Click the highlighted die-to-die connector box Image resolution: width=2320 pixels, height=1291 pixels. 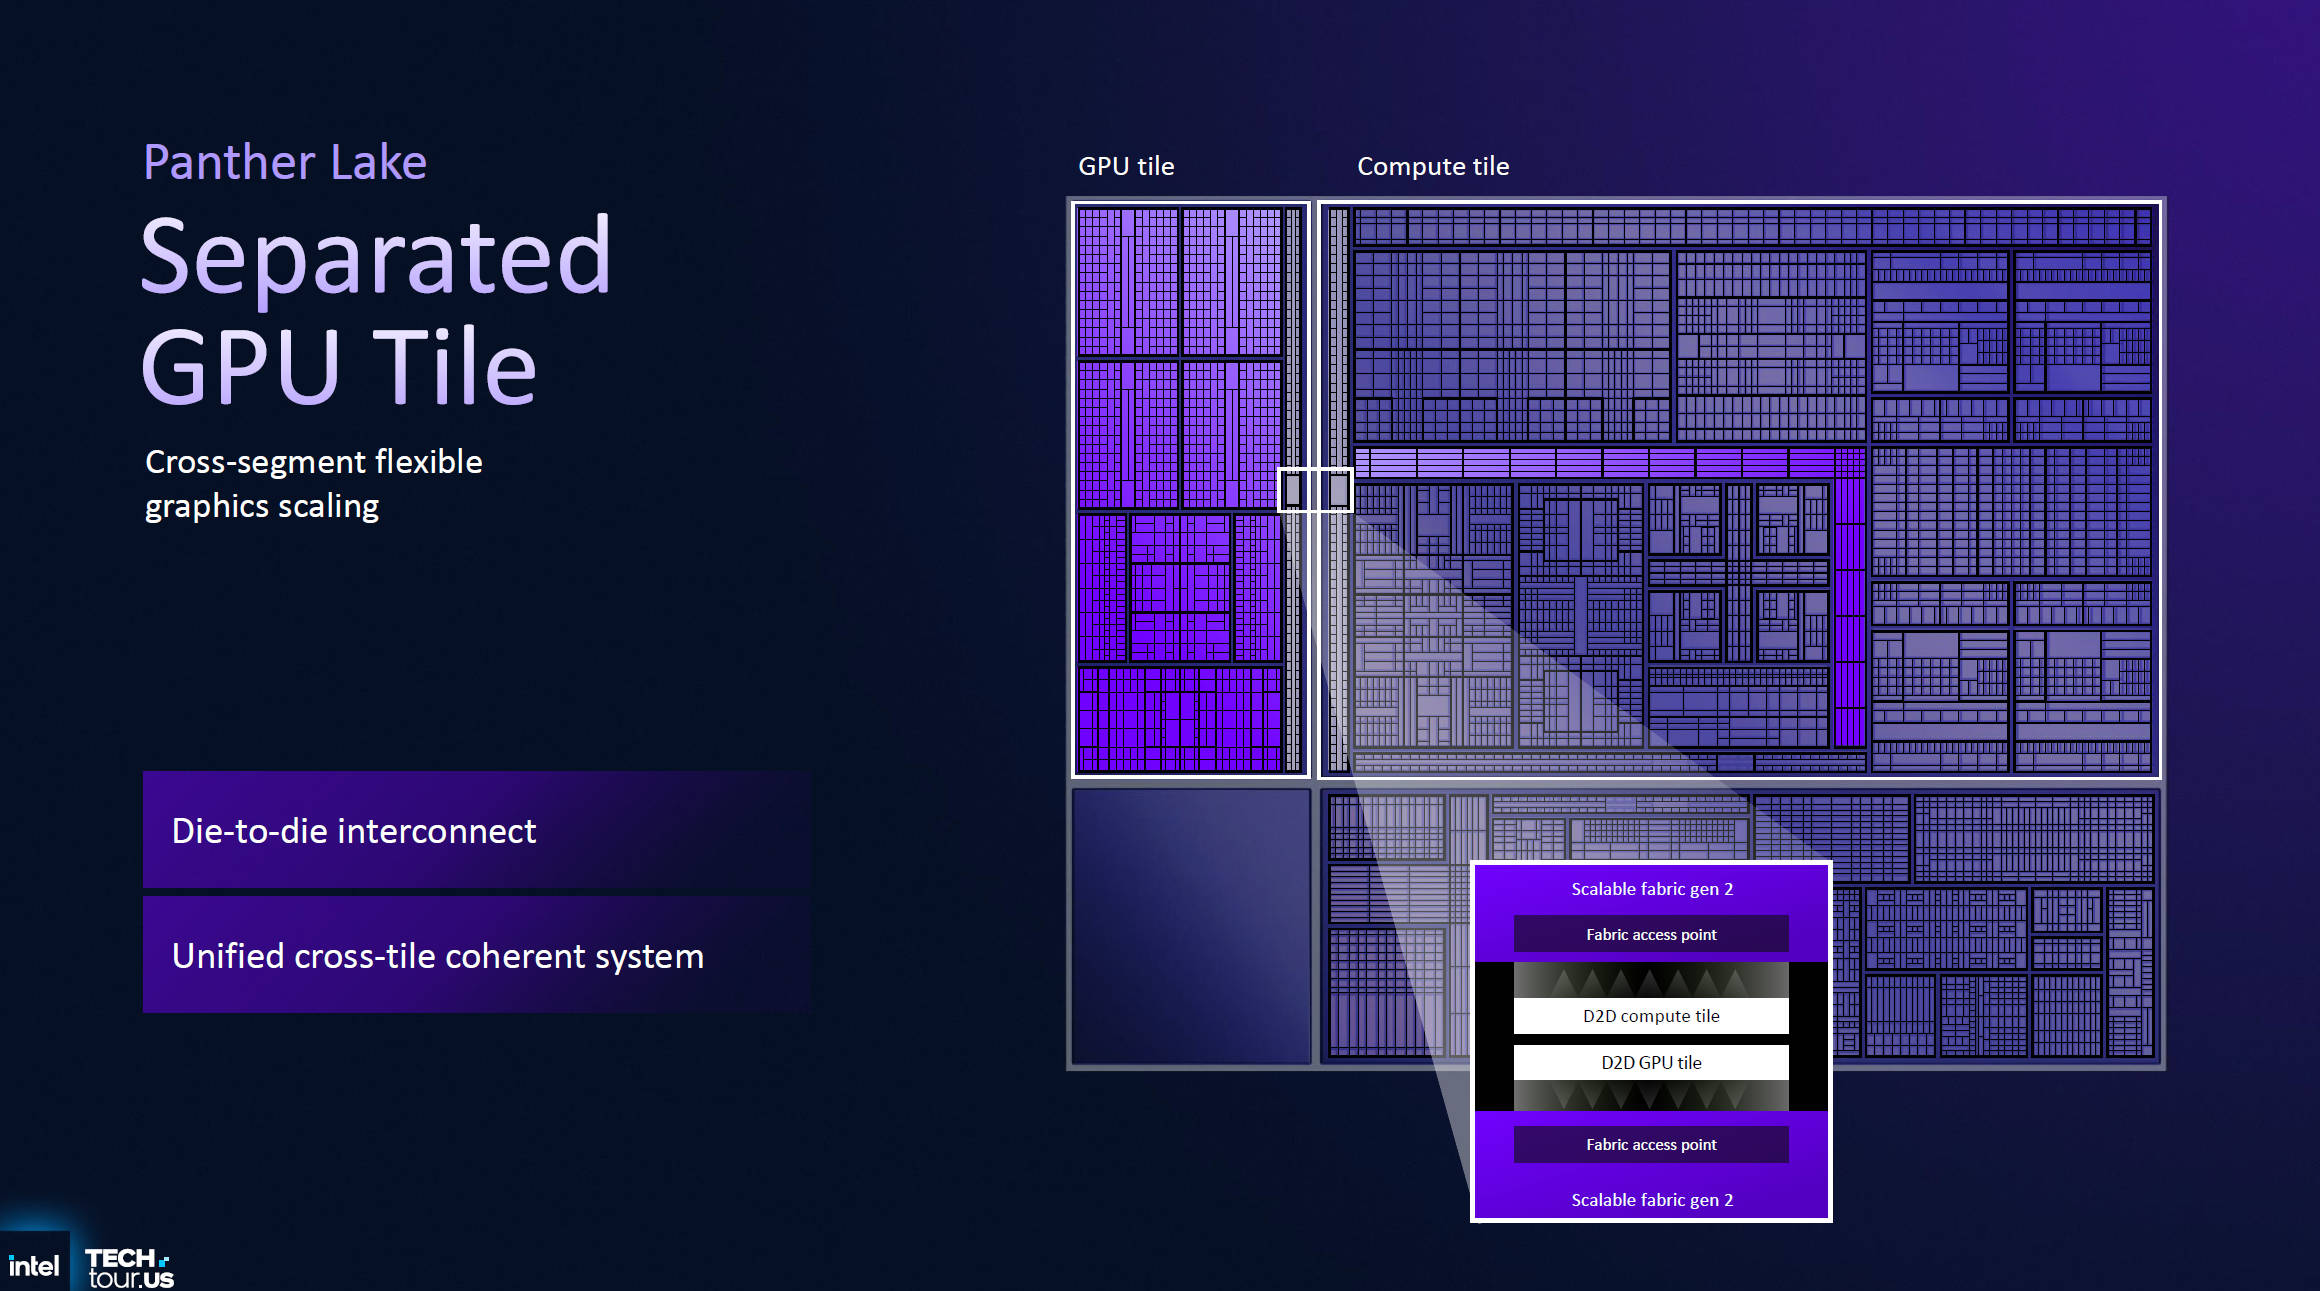[1315, 490]
